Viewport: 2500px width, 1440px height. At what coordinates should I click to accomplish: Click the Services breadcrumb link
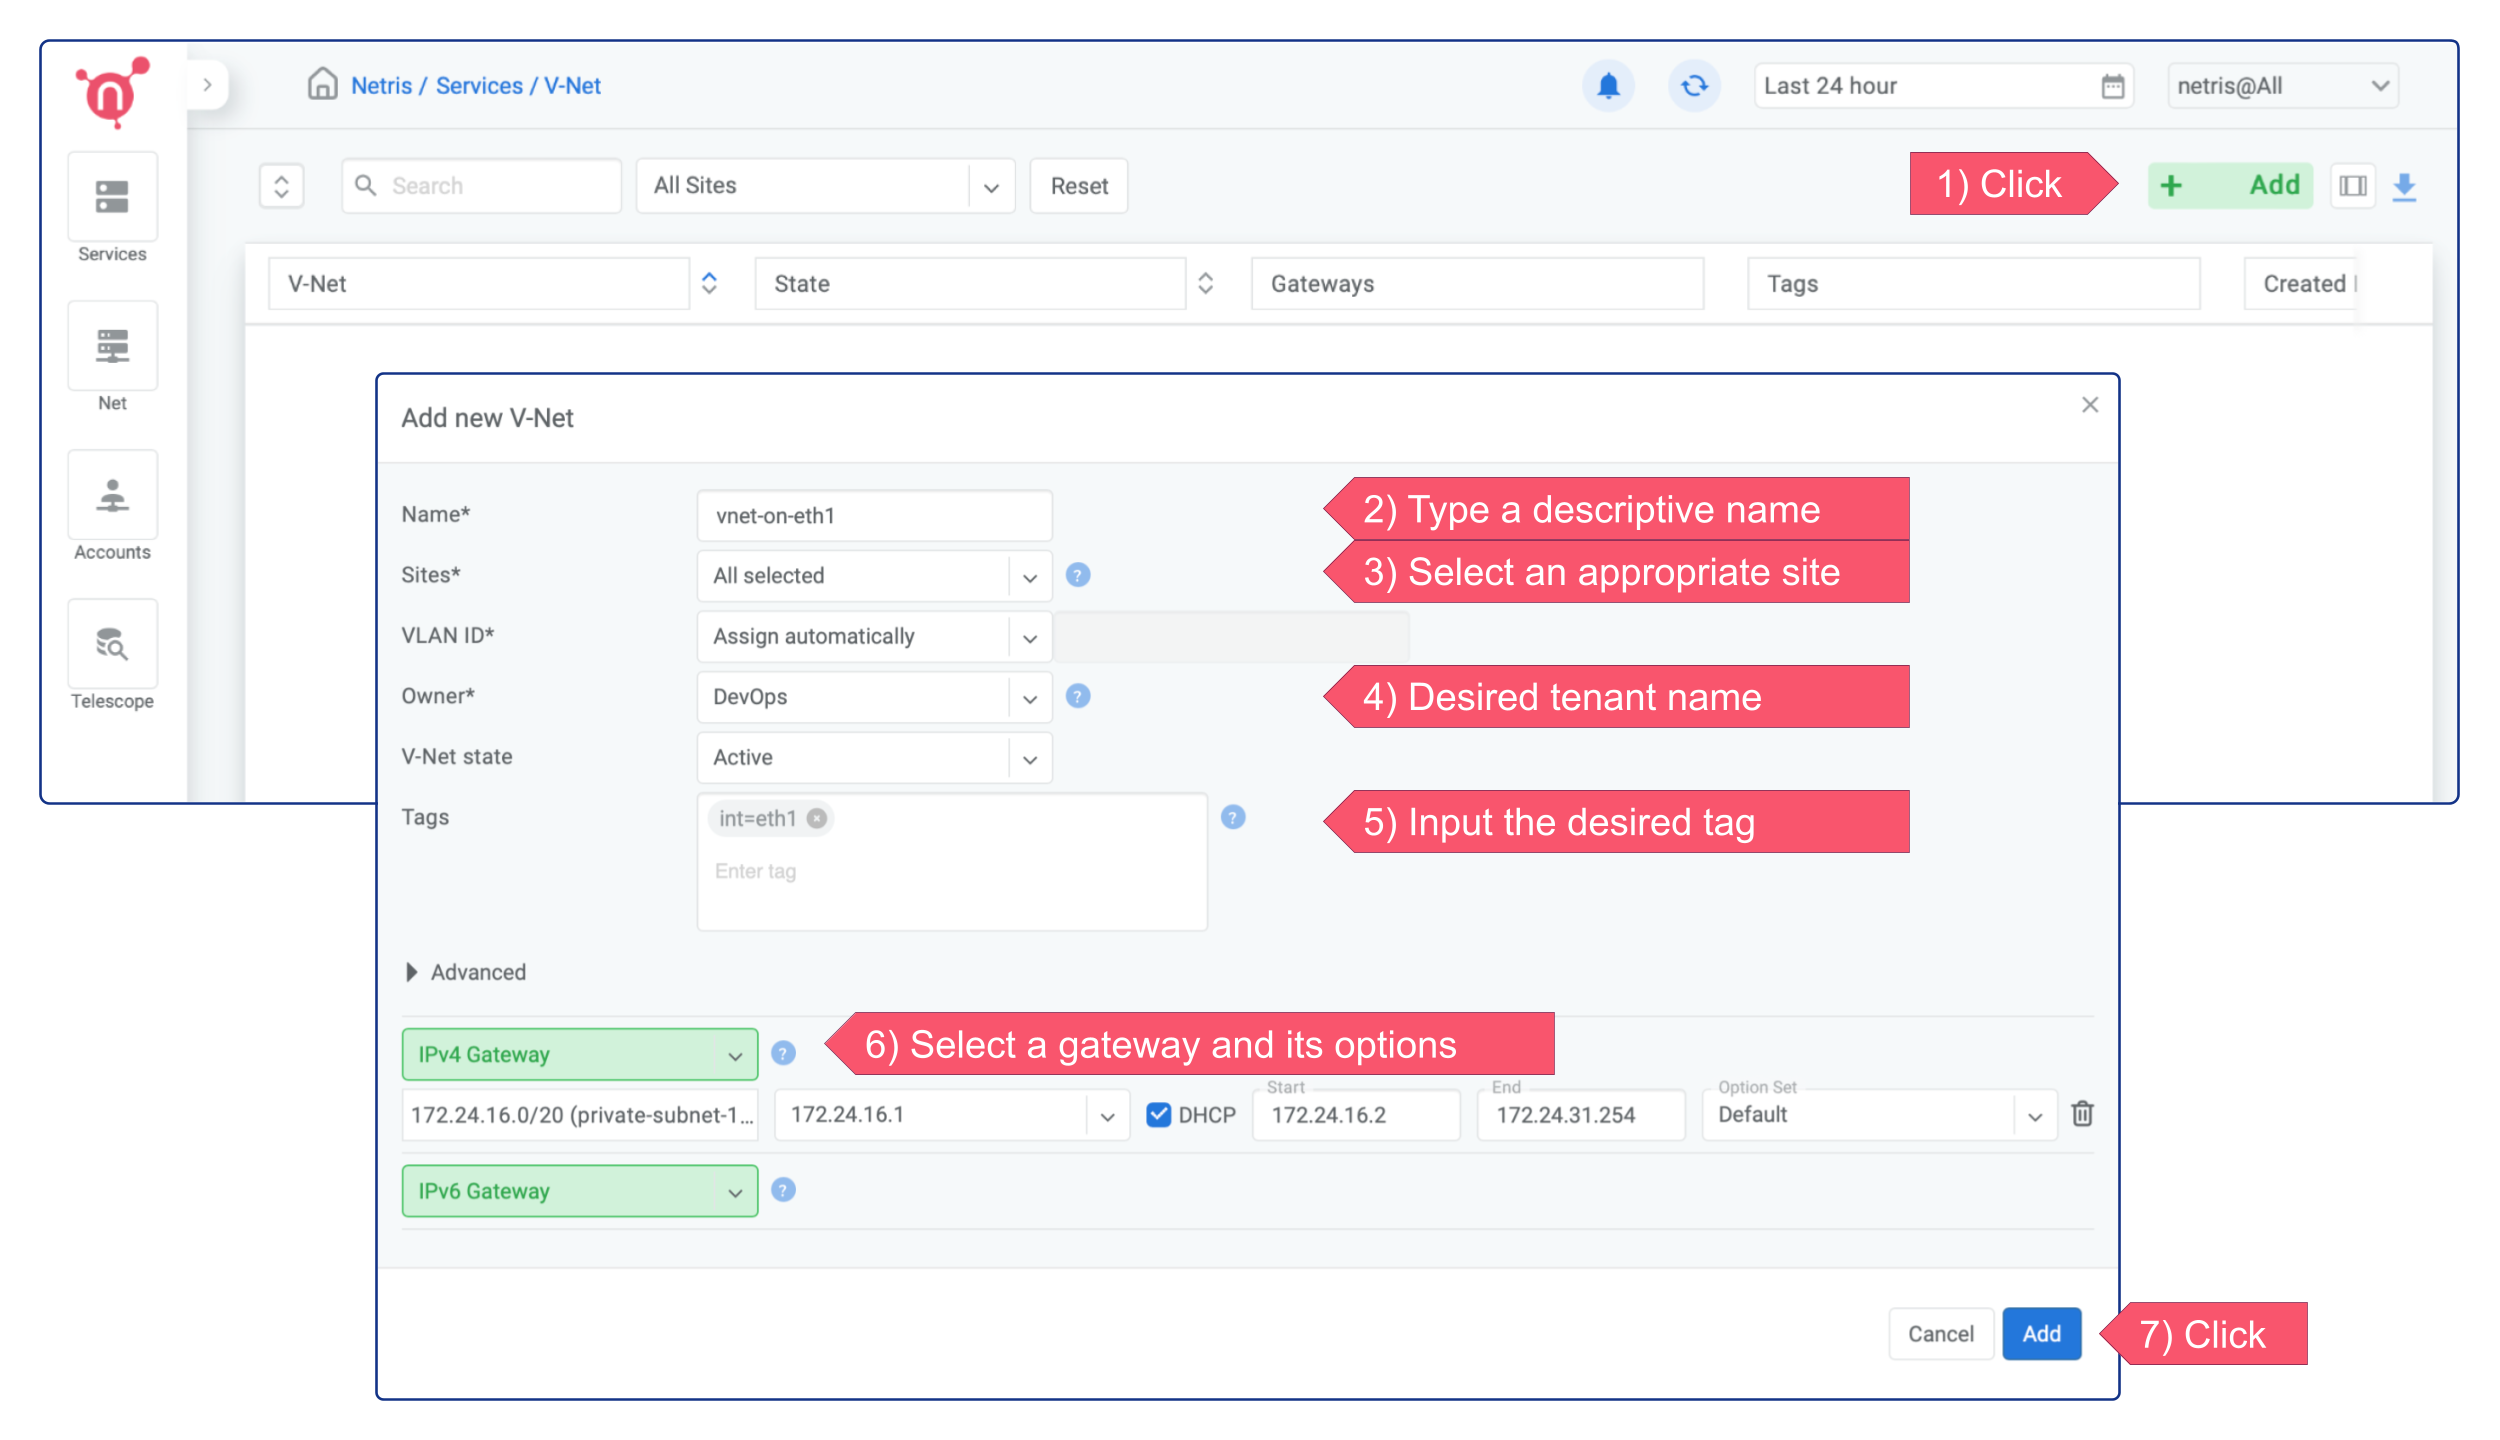point(479,86)
